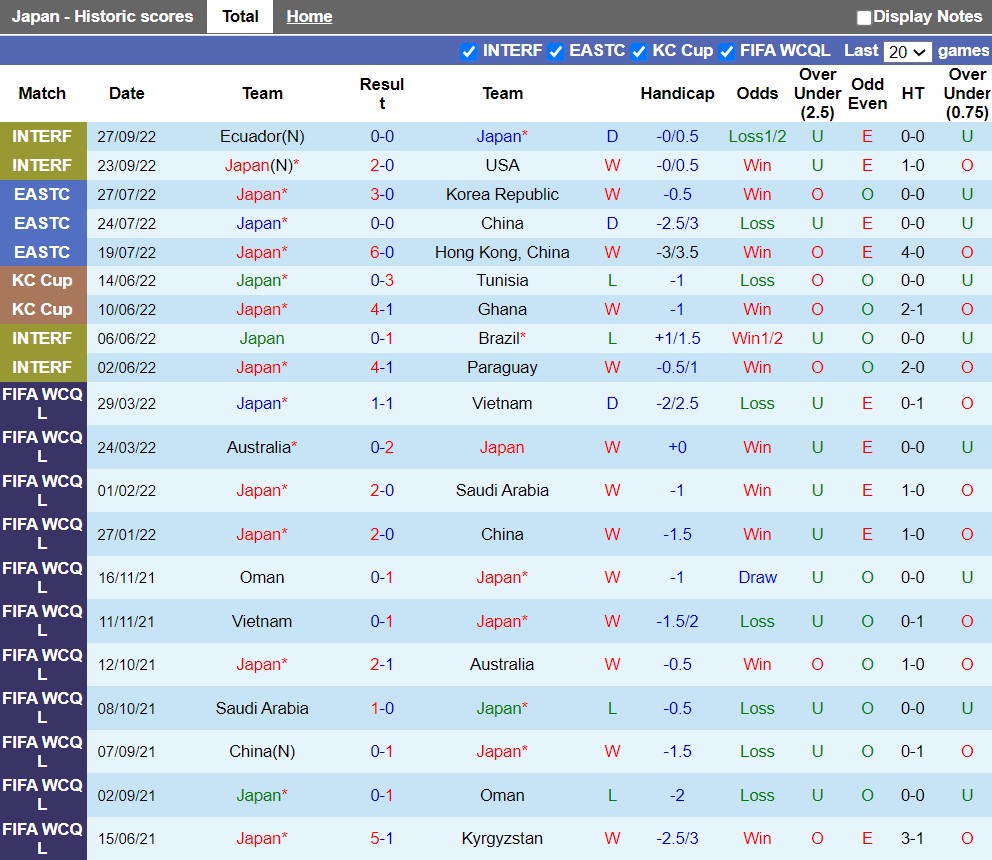
Task: Open the Last games count dropdown
Action: tap(908, 52)
